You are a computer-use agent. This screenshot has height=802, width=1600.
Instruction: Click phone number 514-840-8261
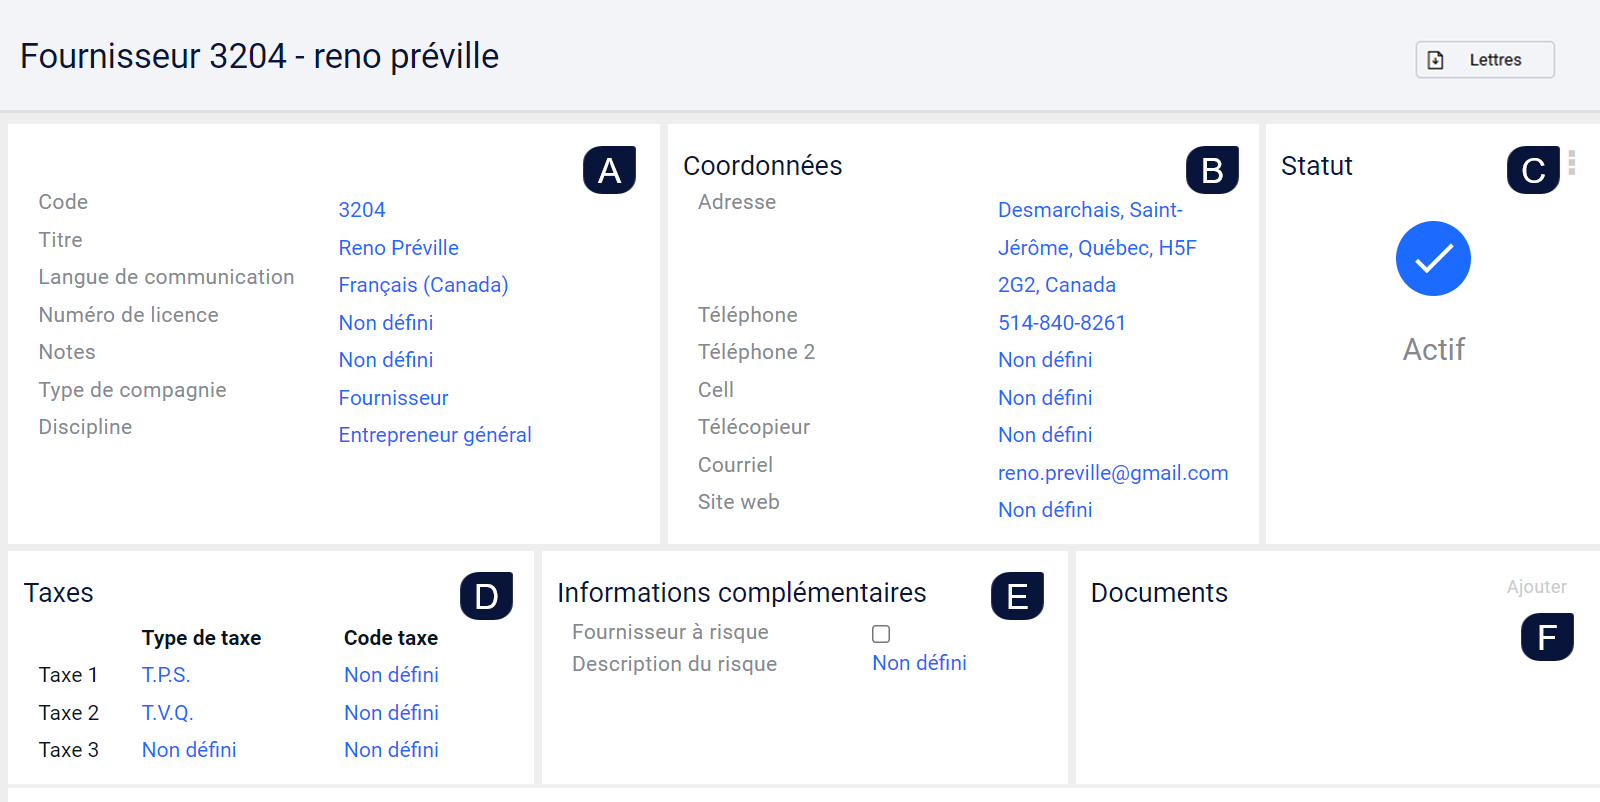tap(1062, 323)
